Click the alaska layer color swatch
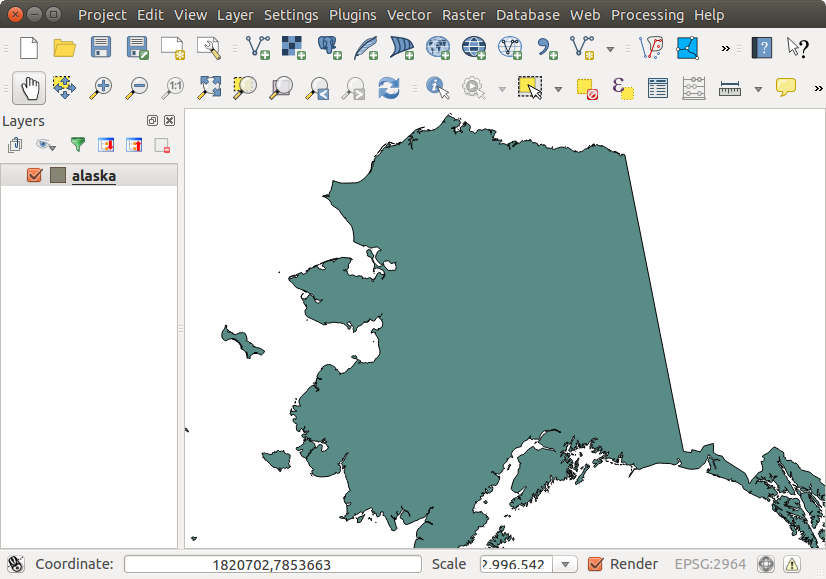Viewport: 826px width, 579px height. tap(58, 176)
